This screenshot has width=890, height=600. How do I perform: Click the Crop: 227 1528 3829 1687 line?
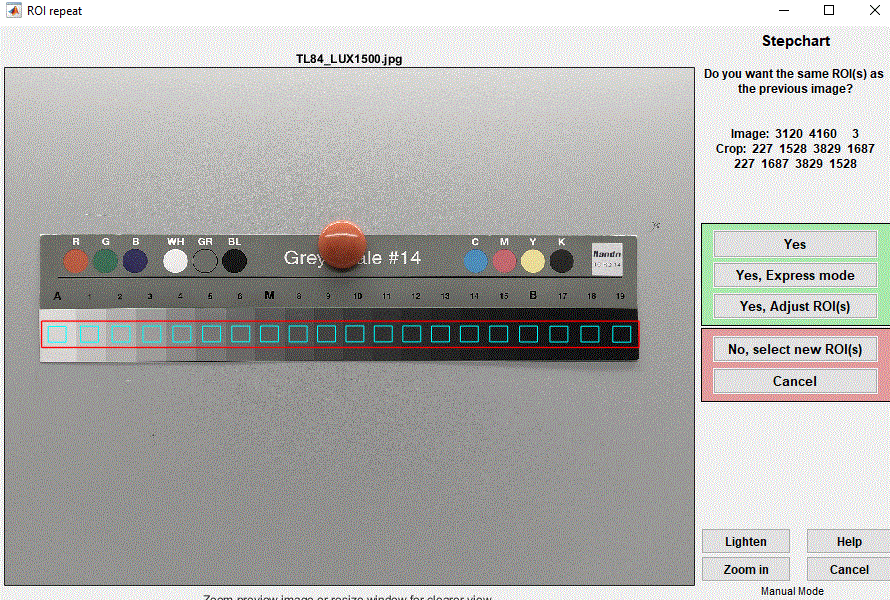(795, 149)
